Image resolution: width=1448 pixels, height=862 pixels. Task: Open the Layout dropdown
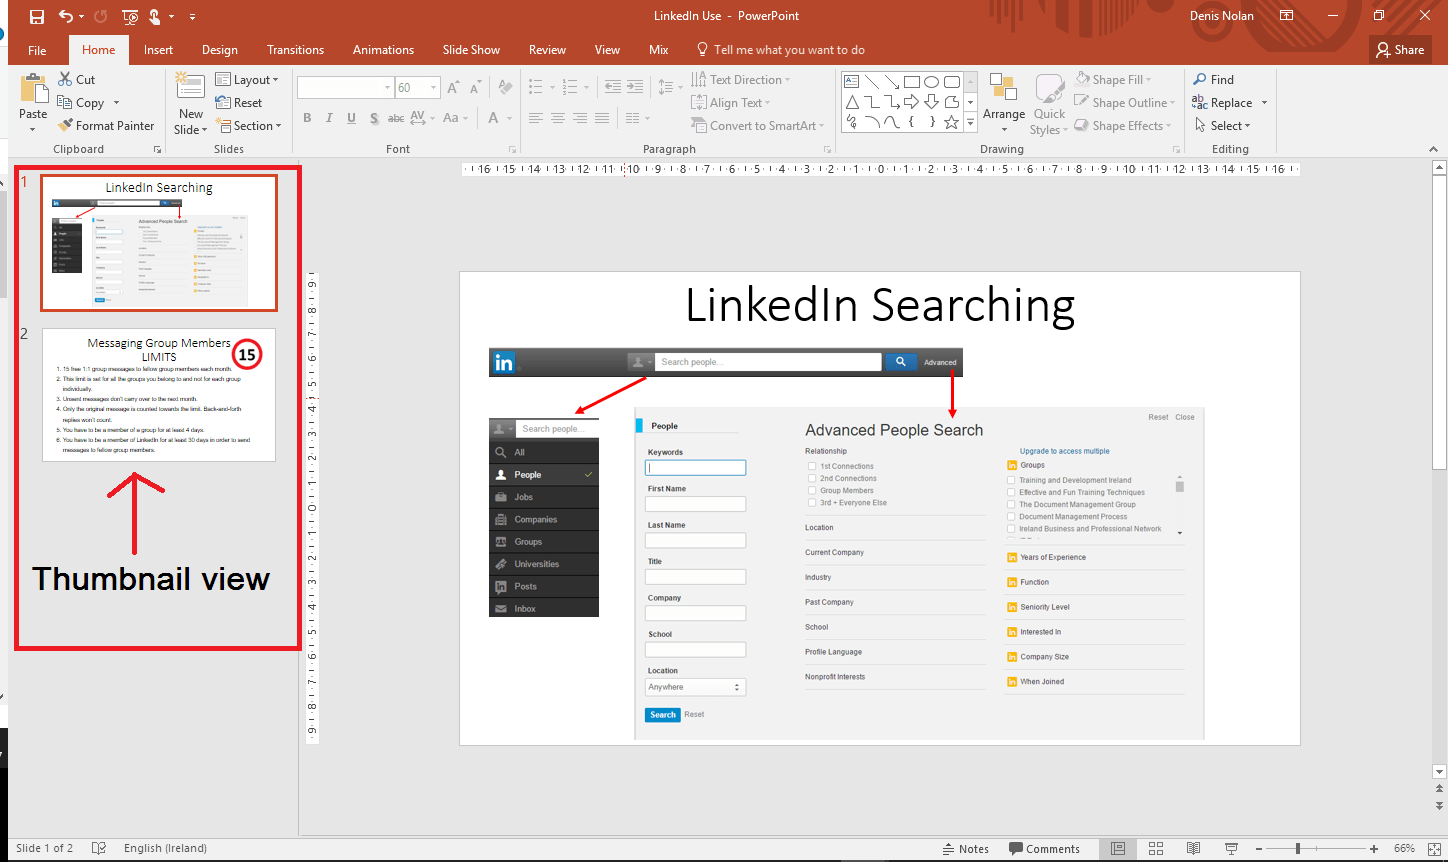248,79
